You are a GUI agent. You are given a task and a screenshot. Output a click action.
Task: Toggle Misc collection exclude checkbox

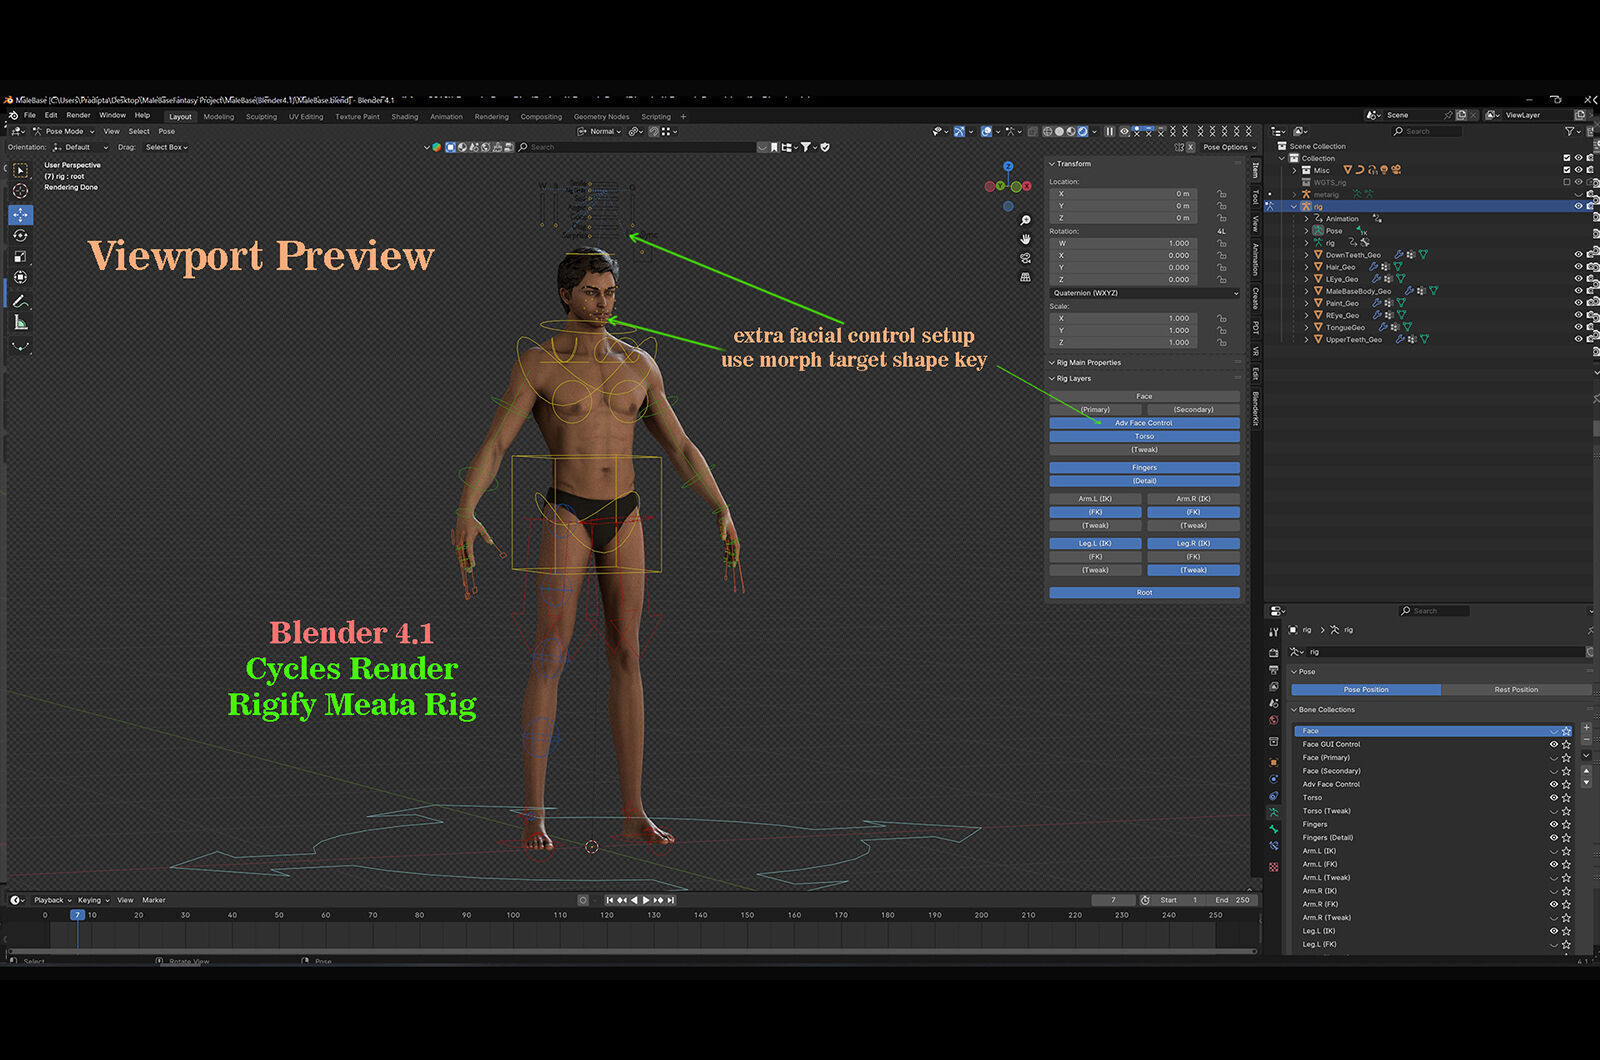[x=1567, y=170]
